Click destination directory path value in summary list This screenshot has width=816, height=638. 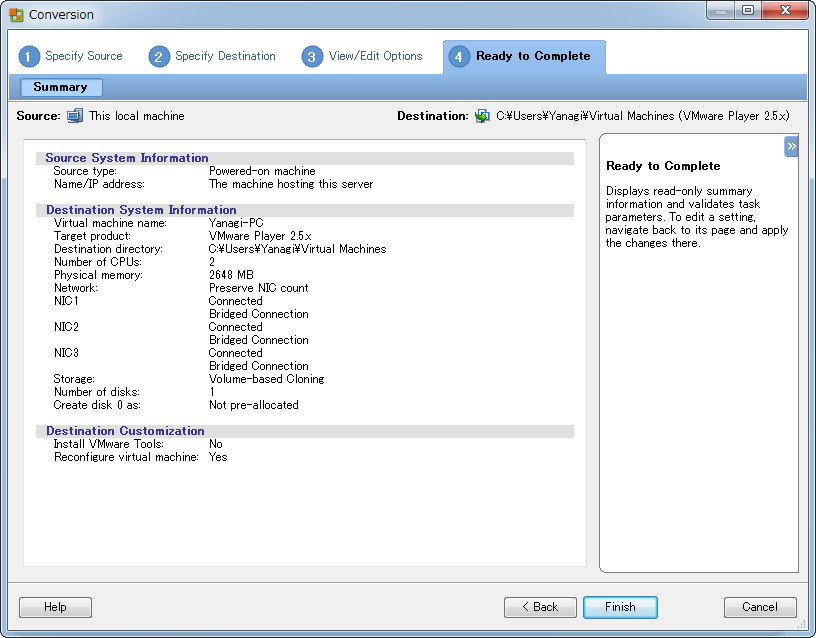(x=297, y=249)
